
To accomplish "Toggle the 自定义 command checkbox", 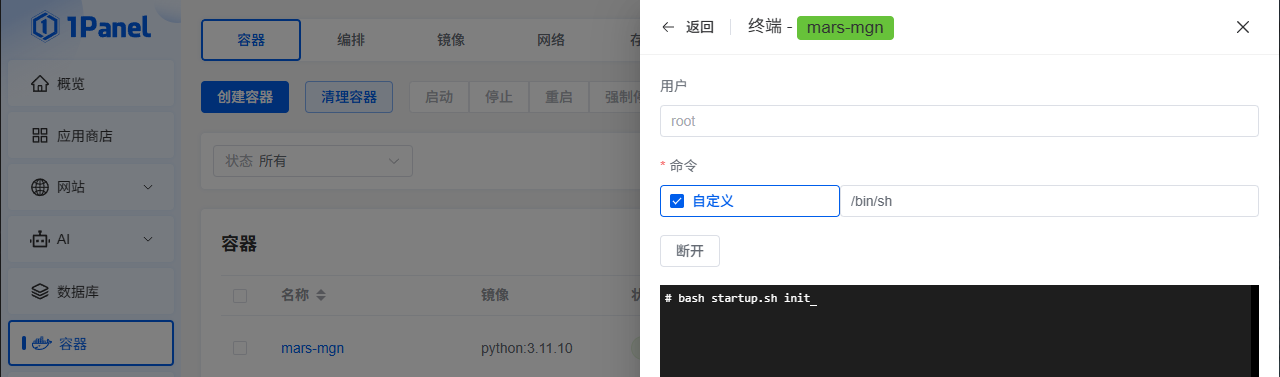I will point(677,201).
